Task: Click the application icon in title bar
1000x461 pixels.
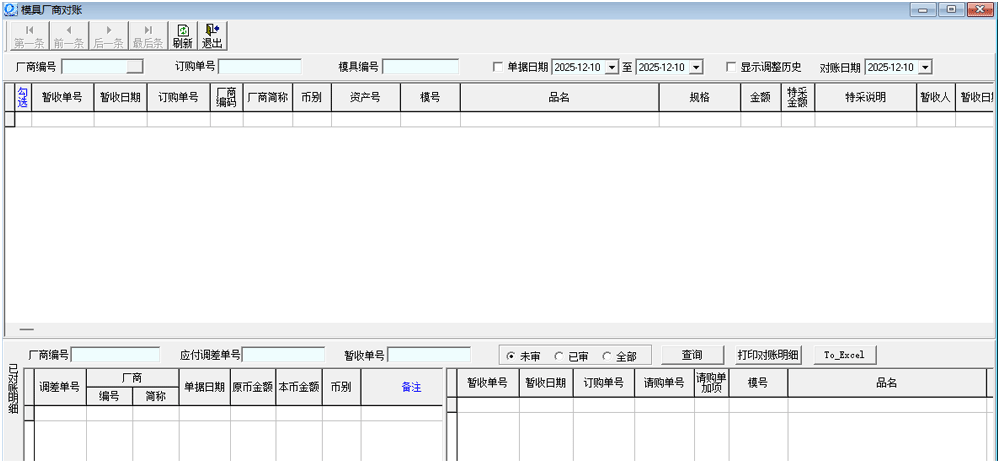Action: point(10,9)
